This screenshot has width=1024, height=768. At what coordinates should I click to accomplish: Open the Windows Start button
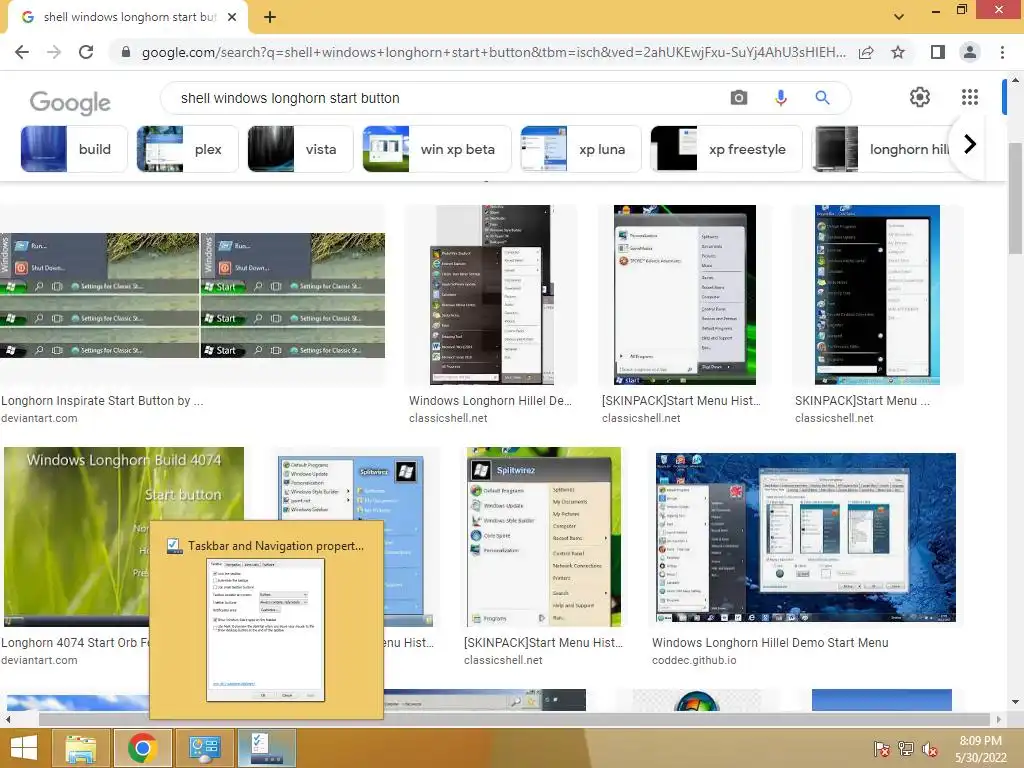(x=24, y=748)
